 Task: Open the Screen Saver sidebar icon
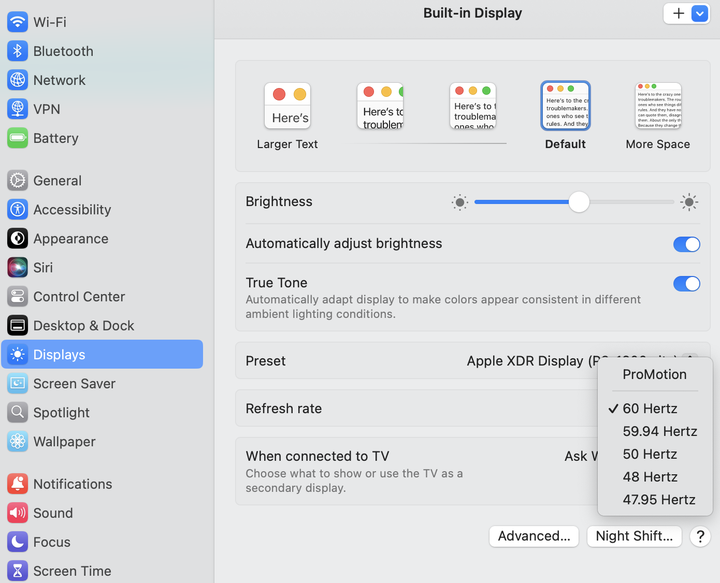click(x=17, y=384)
